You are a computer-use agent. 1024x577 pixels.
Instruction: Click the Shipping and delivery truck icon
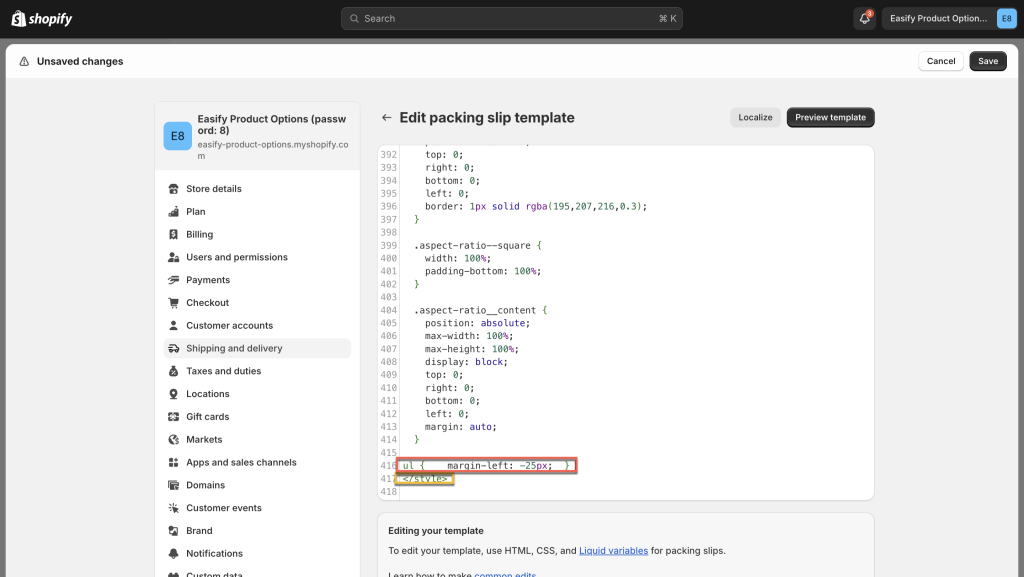[174, 349]
